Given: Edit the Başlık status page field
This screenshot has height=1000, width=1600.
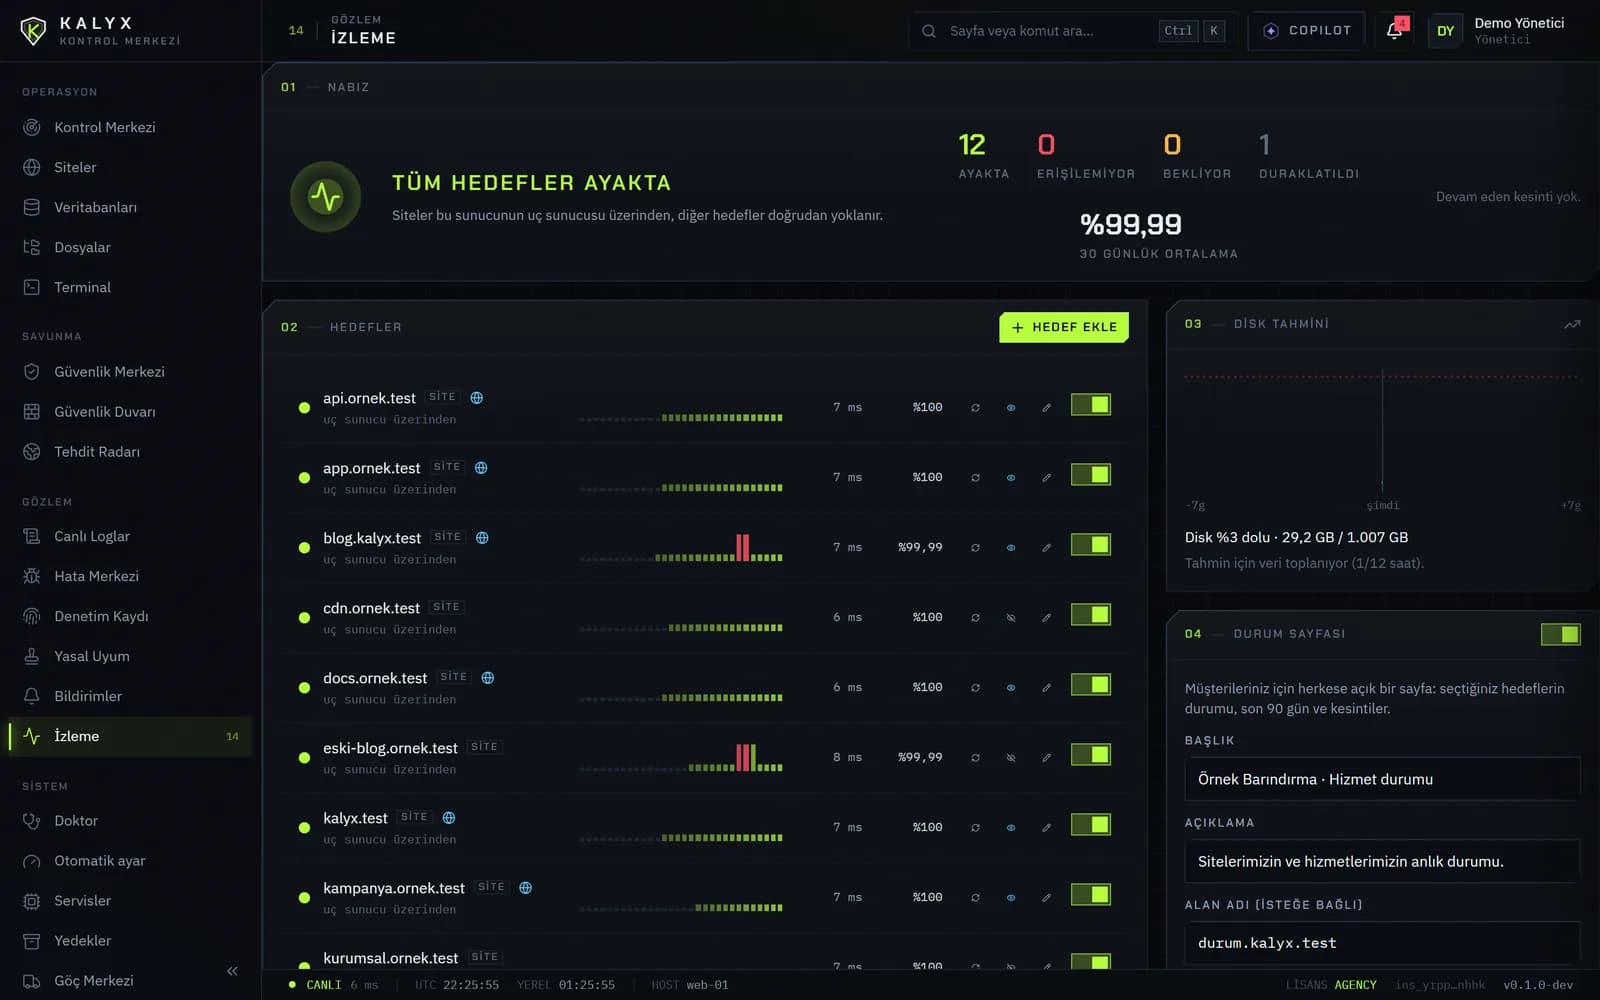Looking at the screenshot, I should 1382,779.
